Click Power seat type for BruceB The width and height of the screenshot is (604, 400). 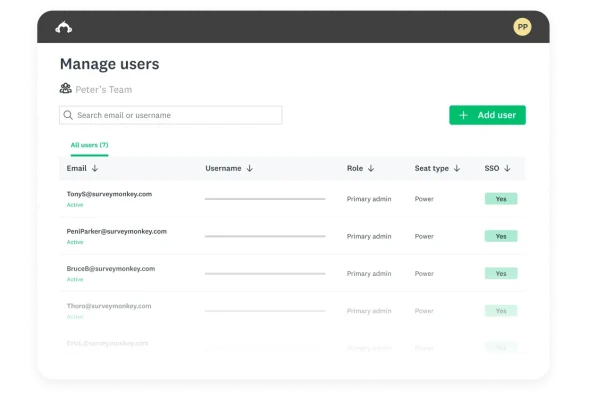[424, 274]
